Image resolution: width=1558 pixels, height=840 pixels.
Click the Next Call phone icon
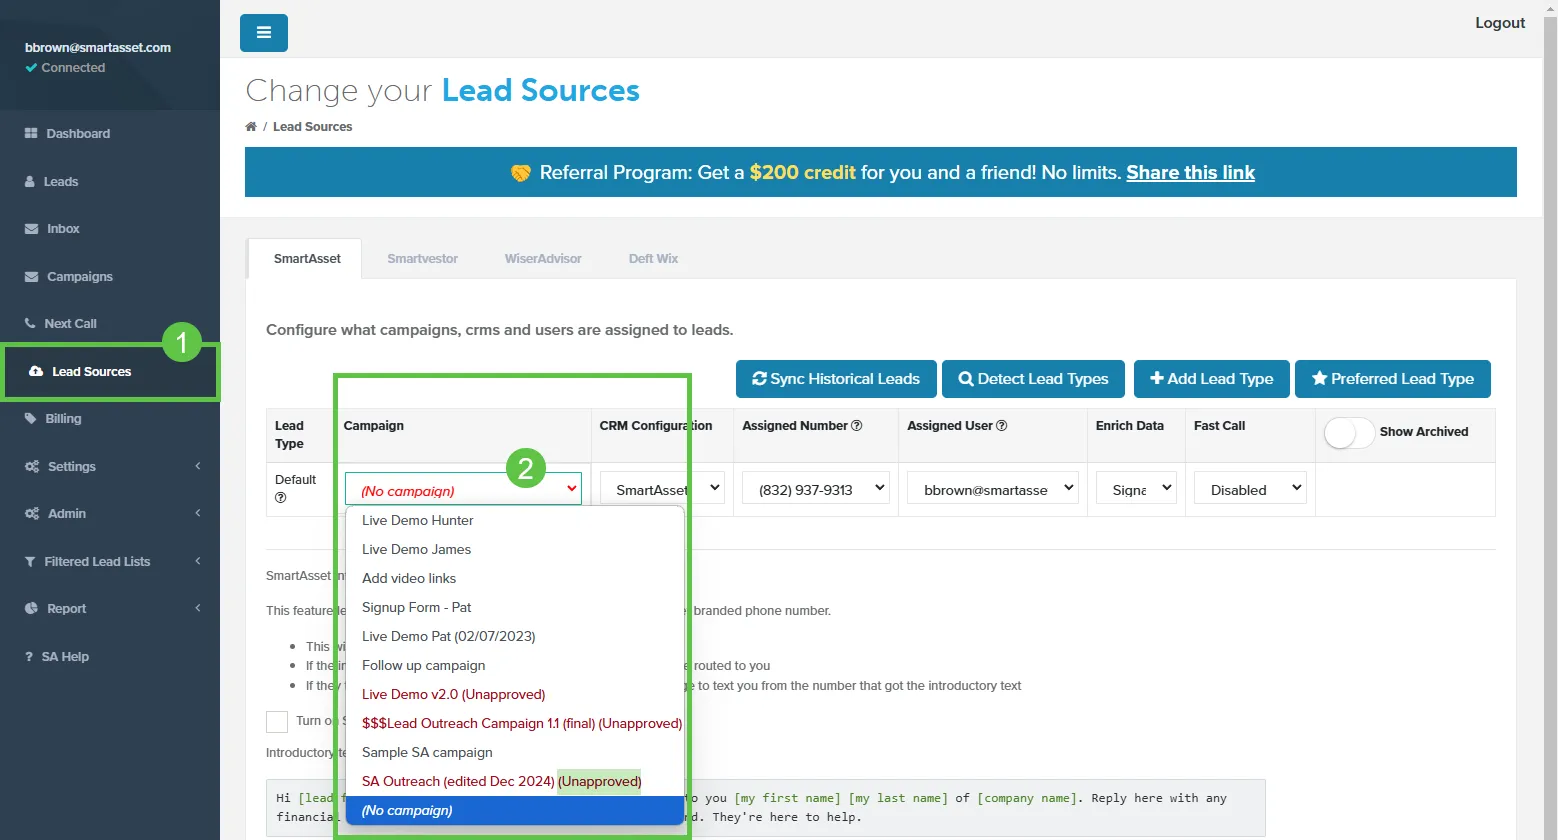click(x=30, y=324)
